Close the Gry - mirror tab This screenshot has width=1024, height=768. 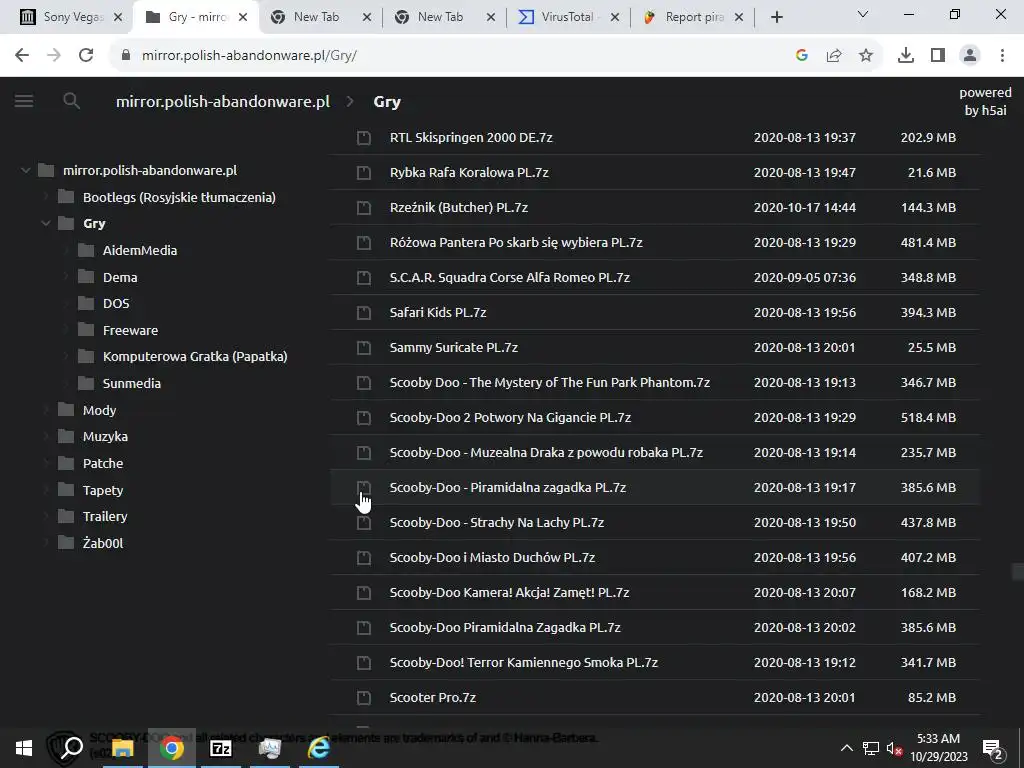click(x=243, y=17)
